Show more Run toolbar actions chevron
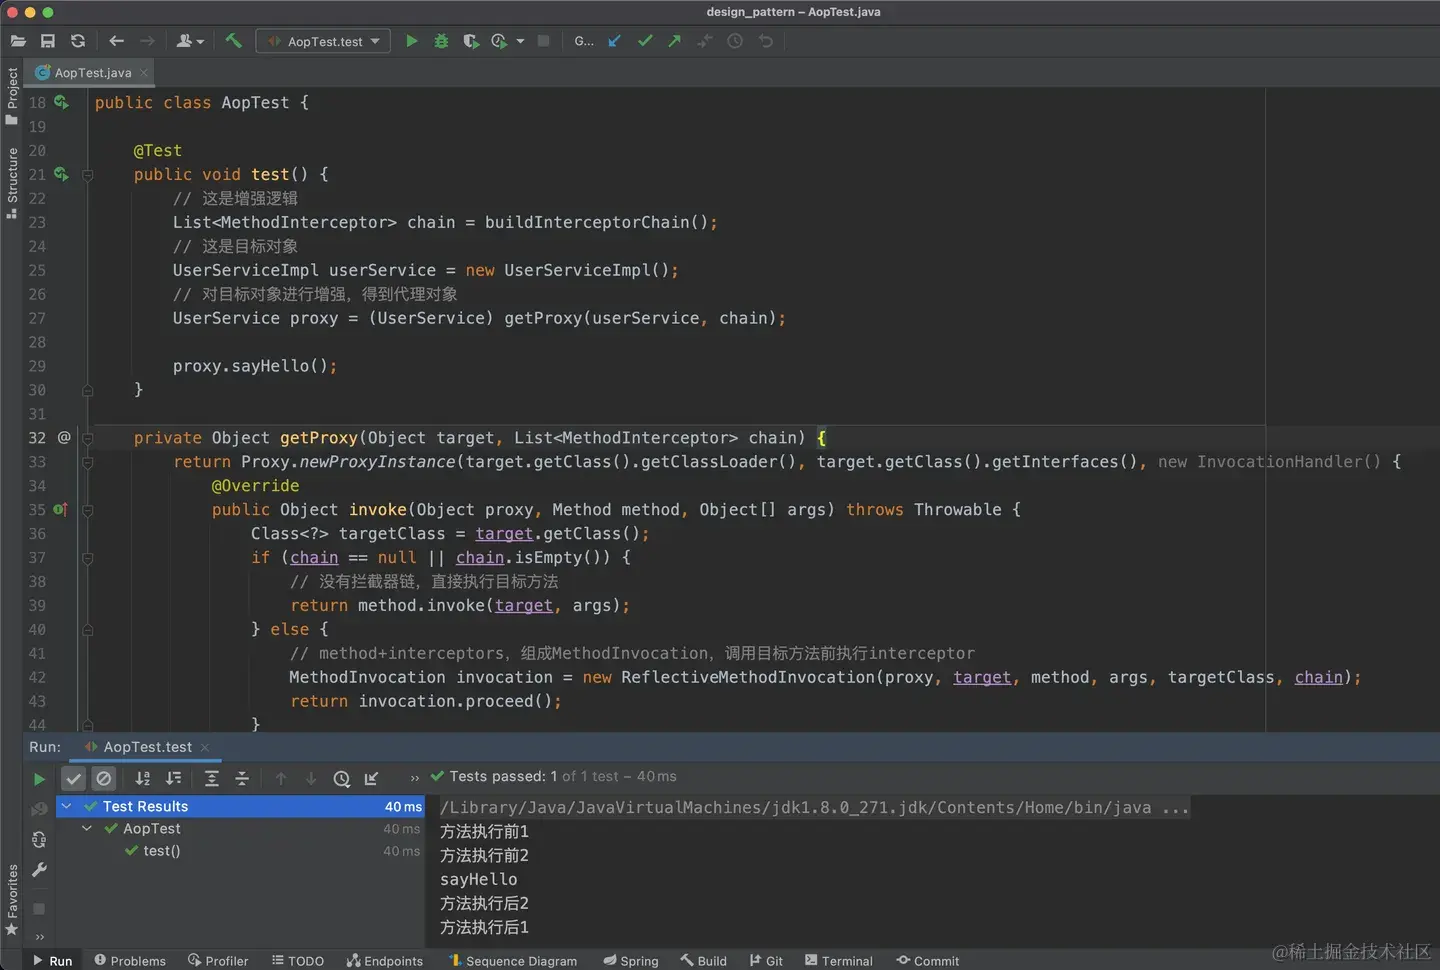 [414, 778]
